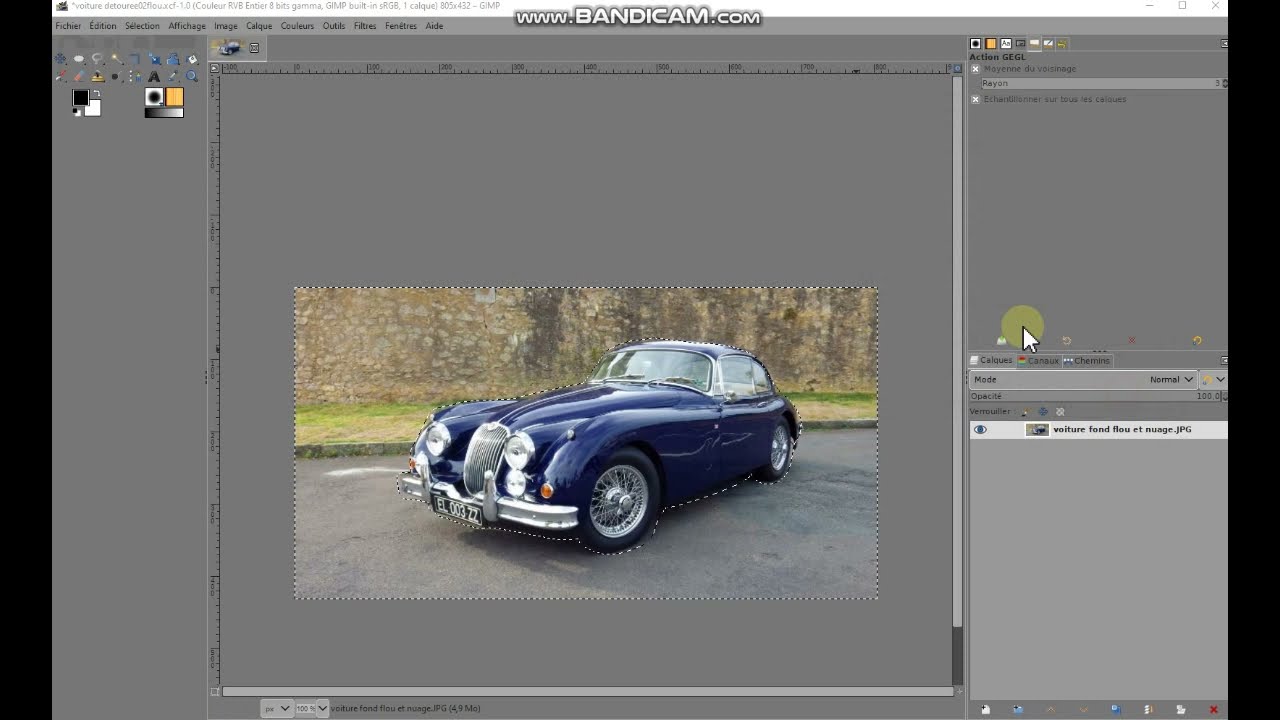
Task: Select the Bucket Fill tool
Action: (x=192, y=58)
